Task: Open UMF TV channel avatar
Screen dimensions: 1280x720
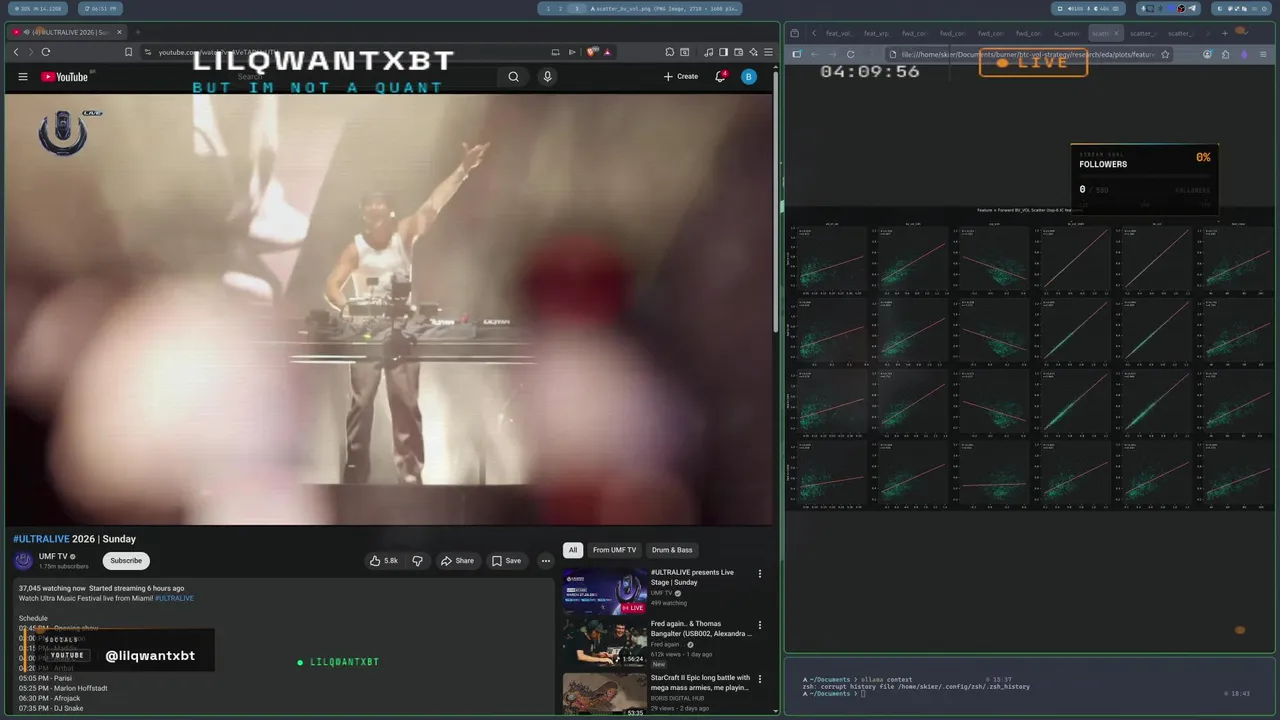Action: click(x=23, y=561)
